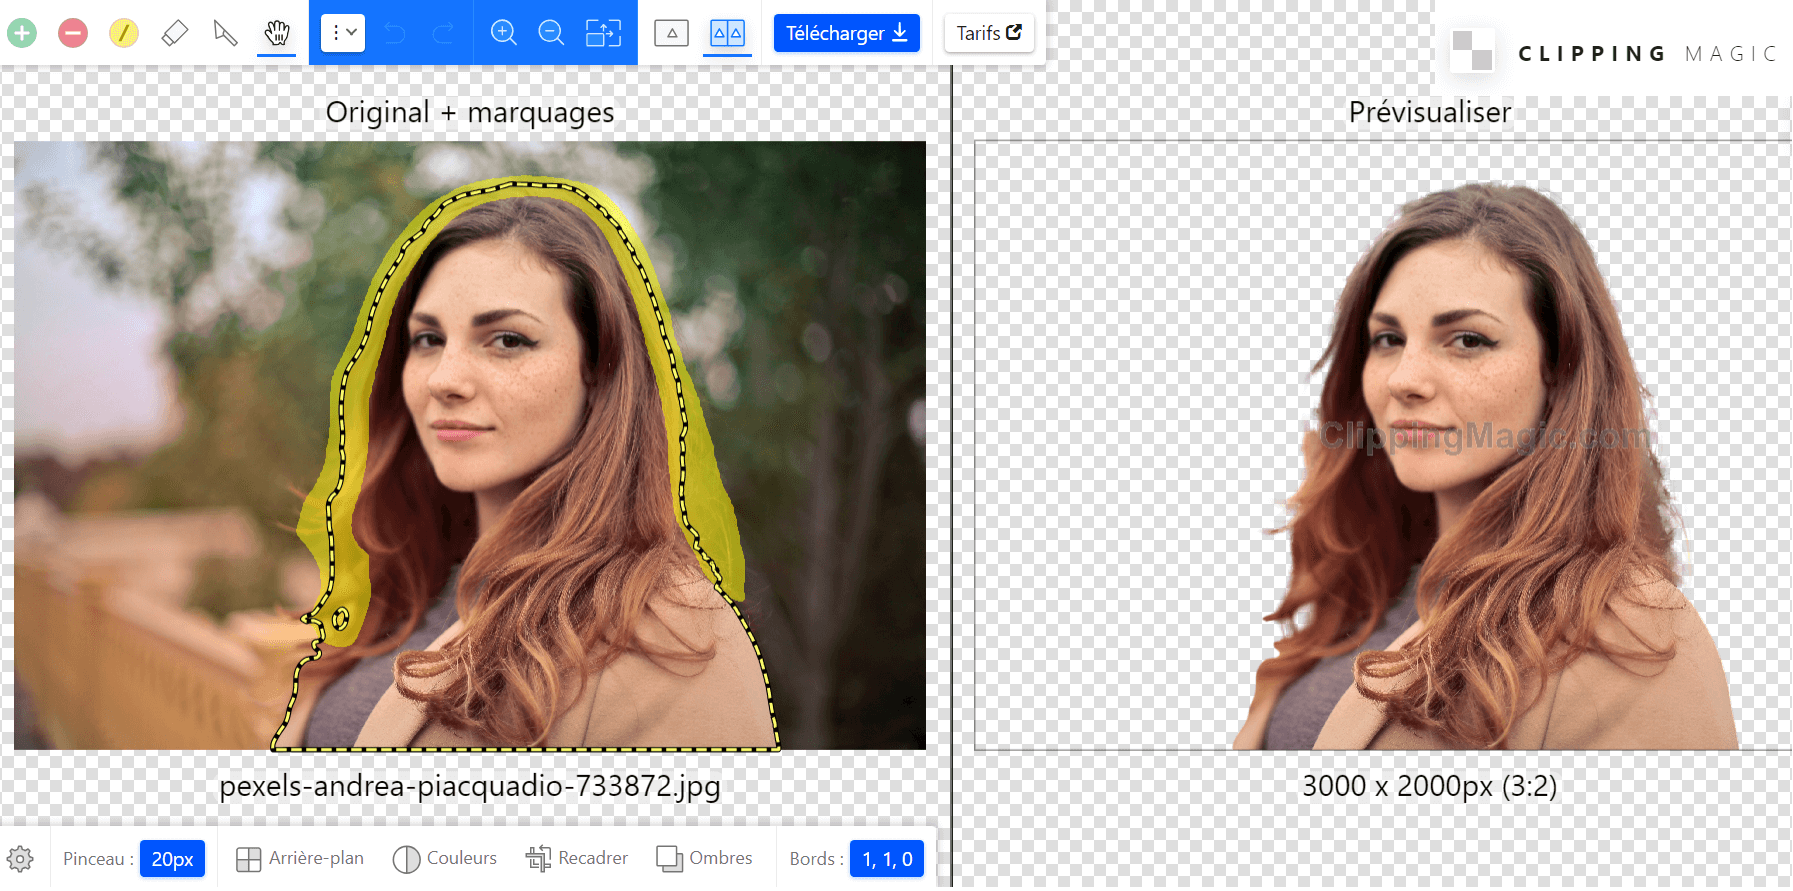1793x891 pixels.
Task: Select the Eraser tool
Action: [175, 33]
